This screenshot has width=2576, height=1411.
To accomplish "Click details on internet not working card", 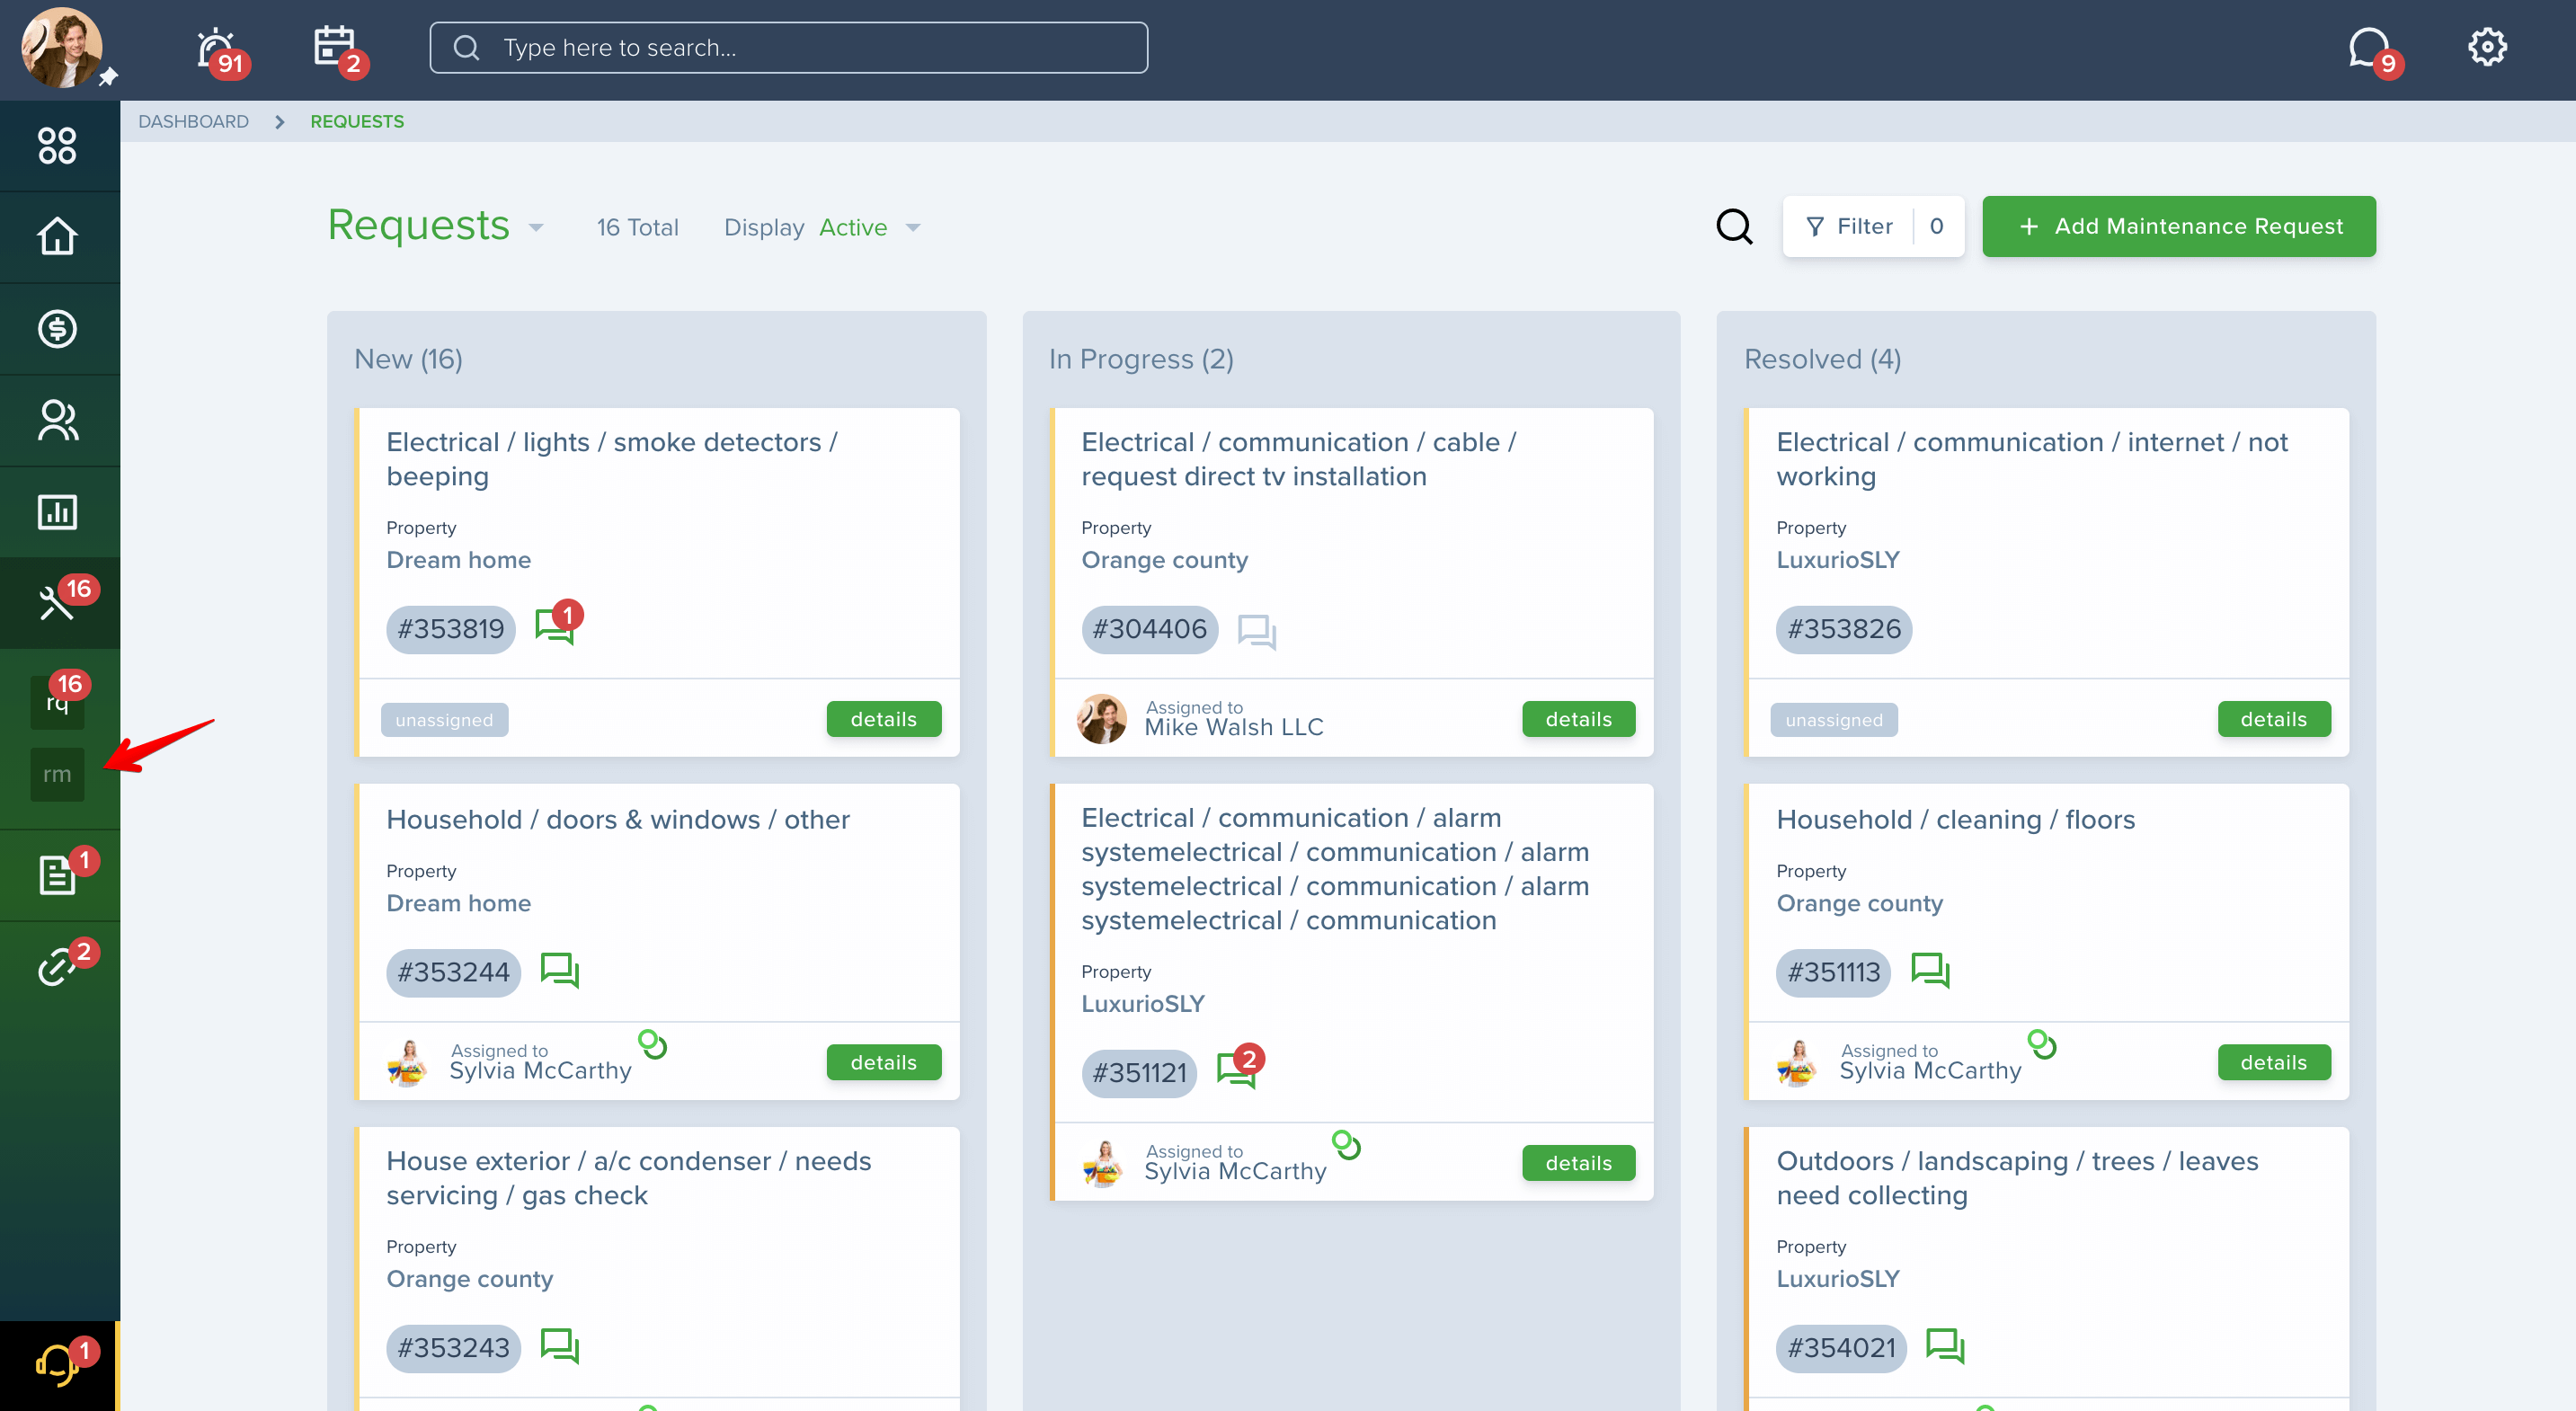I will pos(2273,719).
